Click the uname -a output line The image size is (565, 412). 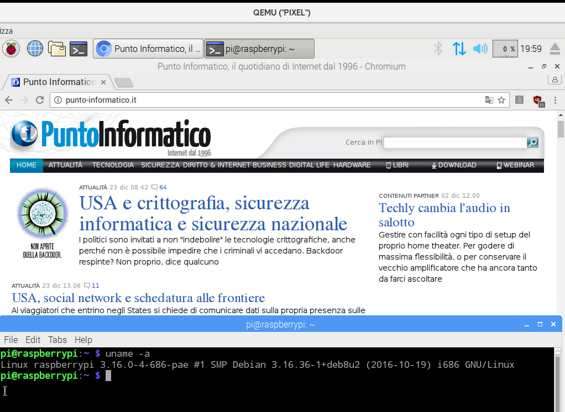(x=257, y=365)
